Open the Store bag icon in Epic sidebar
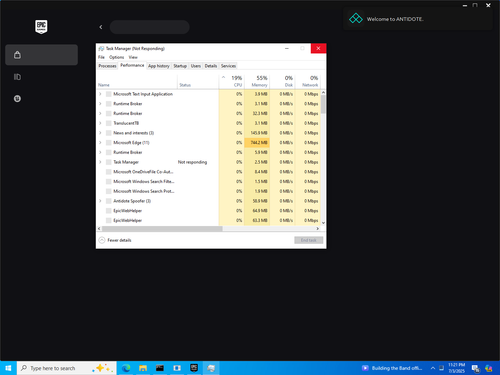 pos(17,55)
